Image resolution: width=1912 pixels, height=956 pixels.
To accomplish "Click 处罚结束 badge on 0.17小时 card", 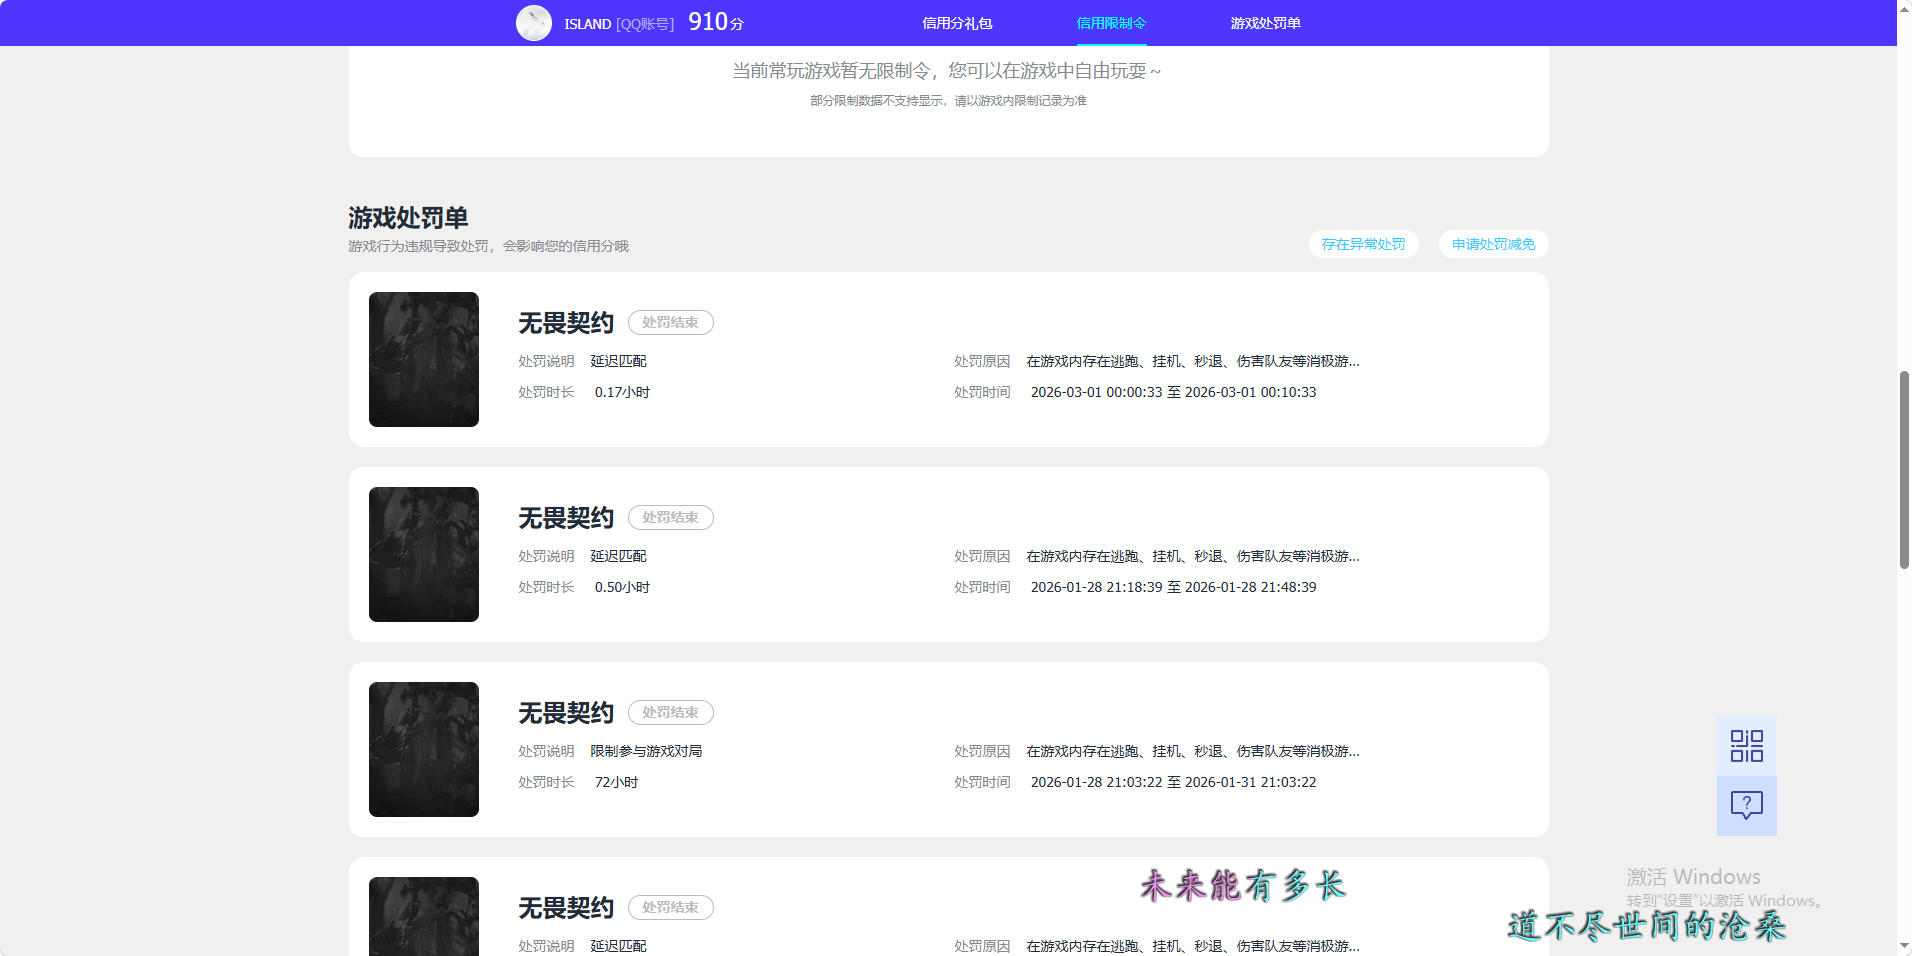I will [x=670, y=322].
